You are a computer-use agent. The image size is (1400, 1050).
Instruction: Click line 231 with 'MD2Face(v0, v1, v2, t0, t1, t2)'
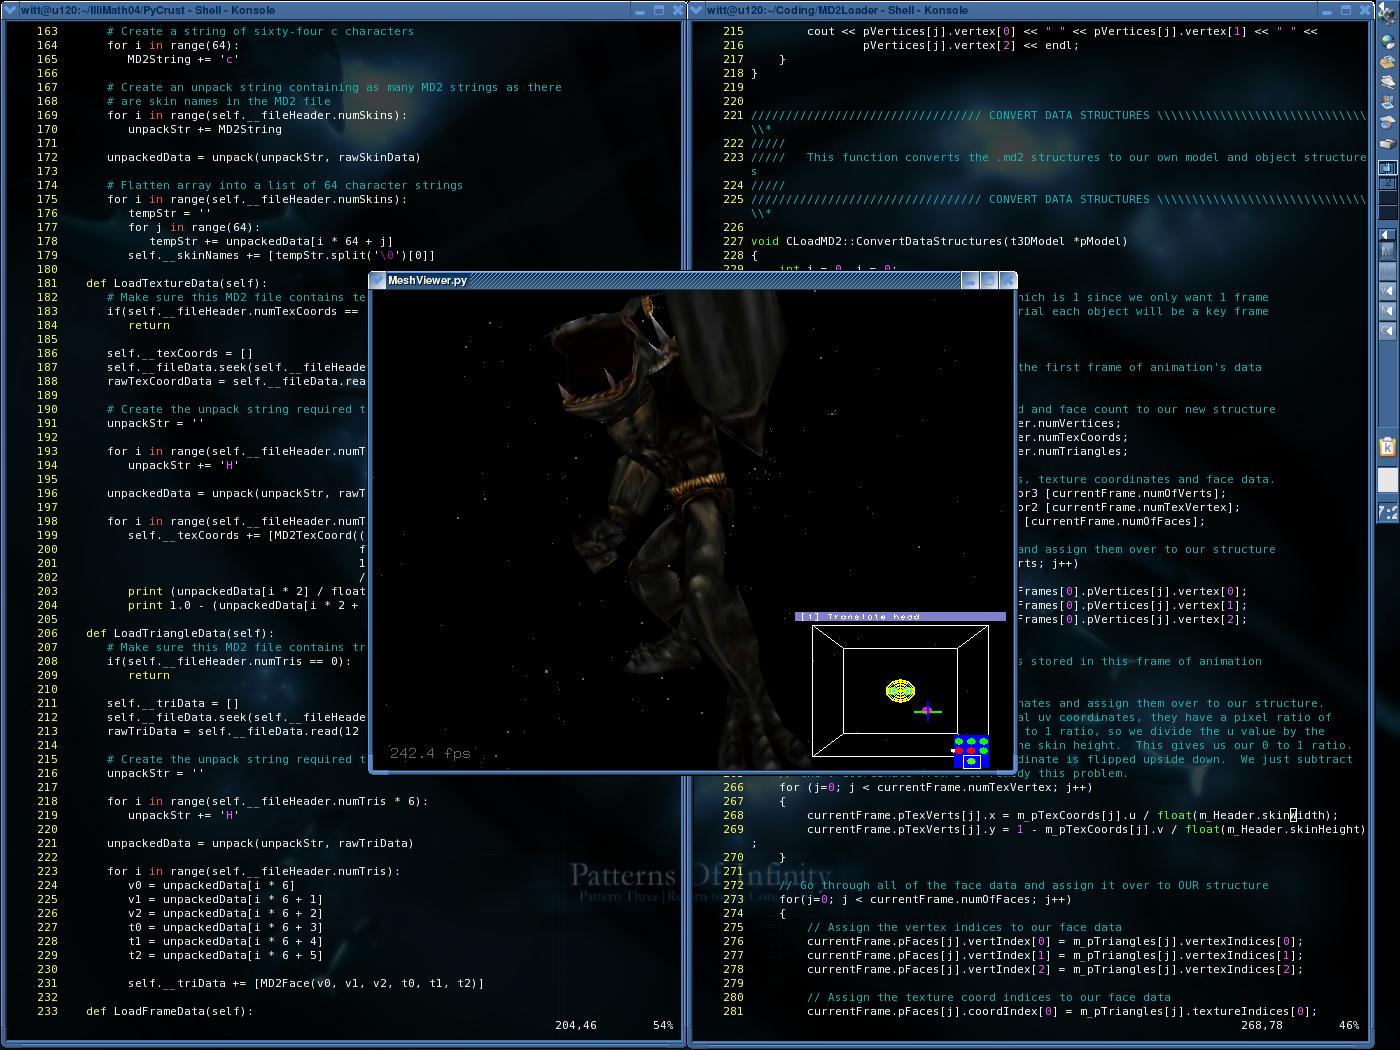(x=306, y=983)
